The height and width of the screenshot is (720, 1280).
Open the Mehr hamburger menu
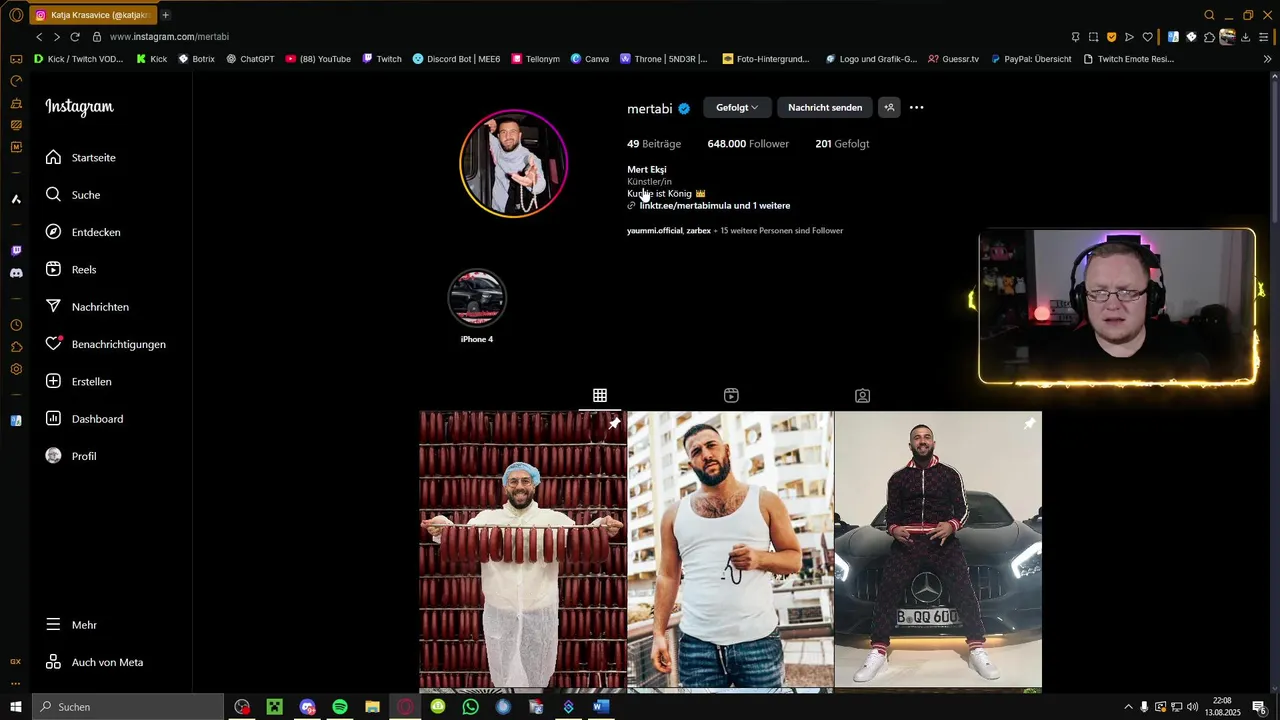pyautogui.click(x=71, y=625)
